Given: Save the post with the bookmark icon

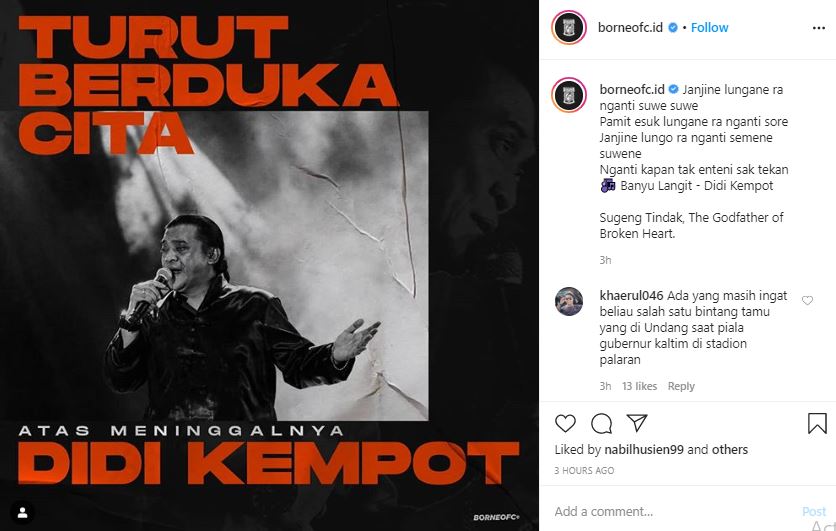Looking at the screenshot, I should coord(817,423).
